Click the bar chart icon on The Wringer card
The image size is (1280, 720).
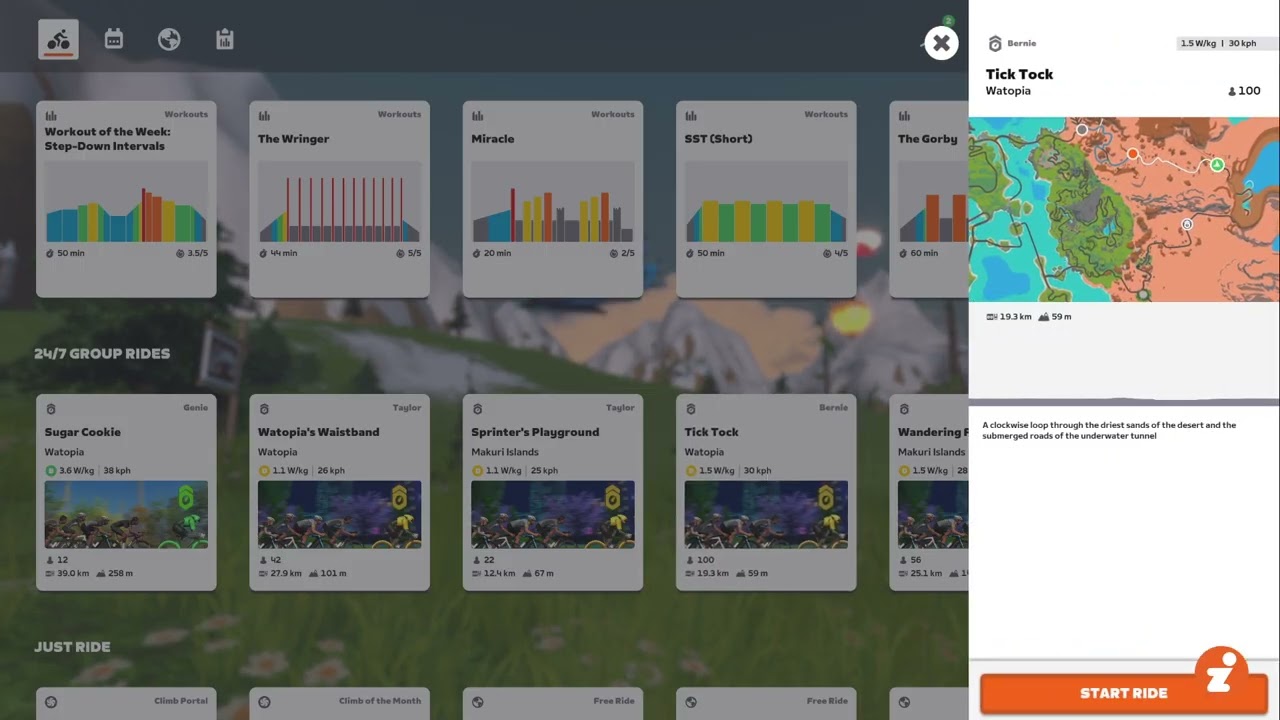point(264,115)
